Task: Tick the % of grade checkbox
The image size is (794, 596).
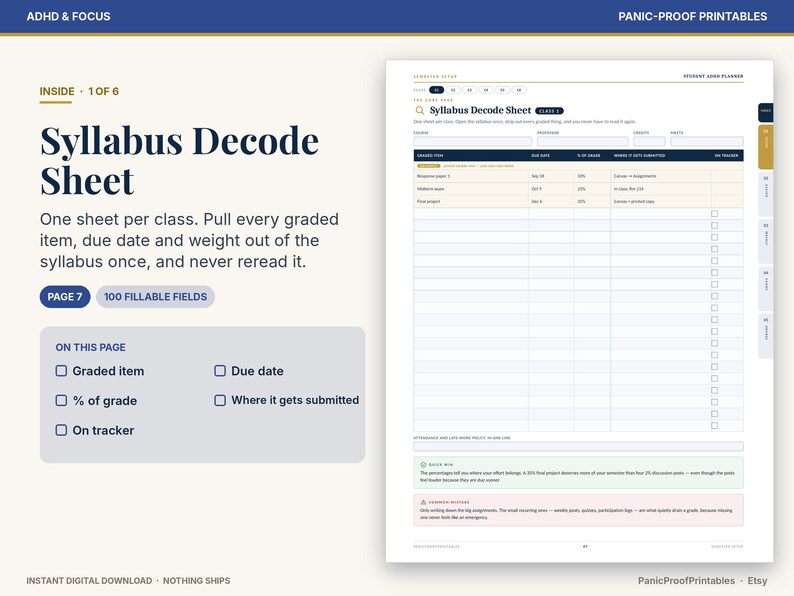Action: click(61, 401)
